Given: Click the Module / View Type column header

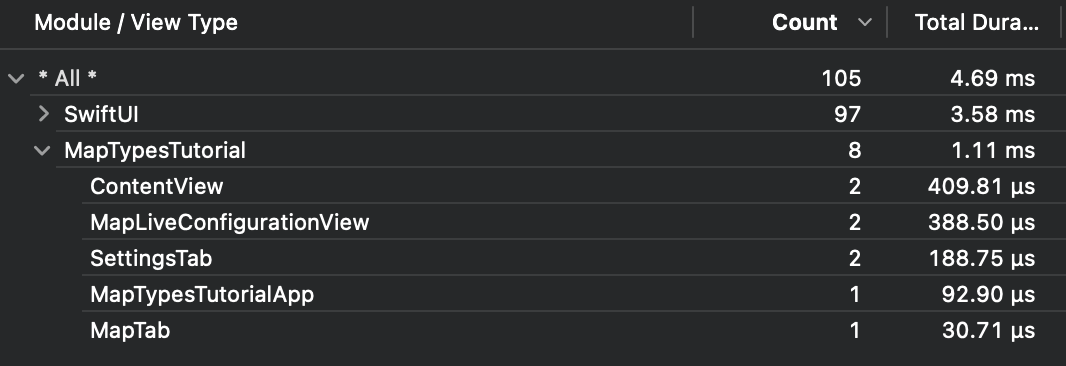Looking at the screenshot, I should pyautogui.click(x=136, y=22).
